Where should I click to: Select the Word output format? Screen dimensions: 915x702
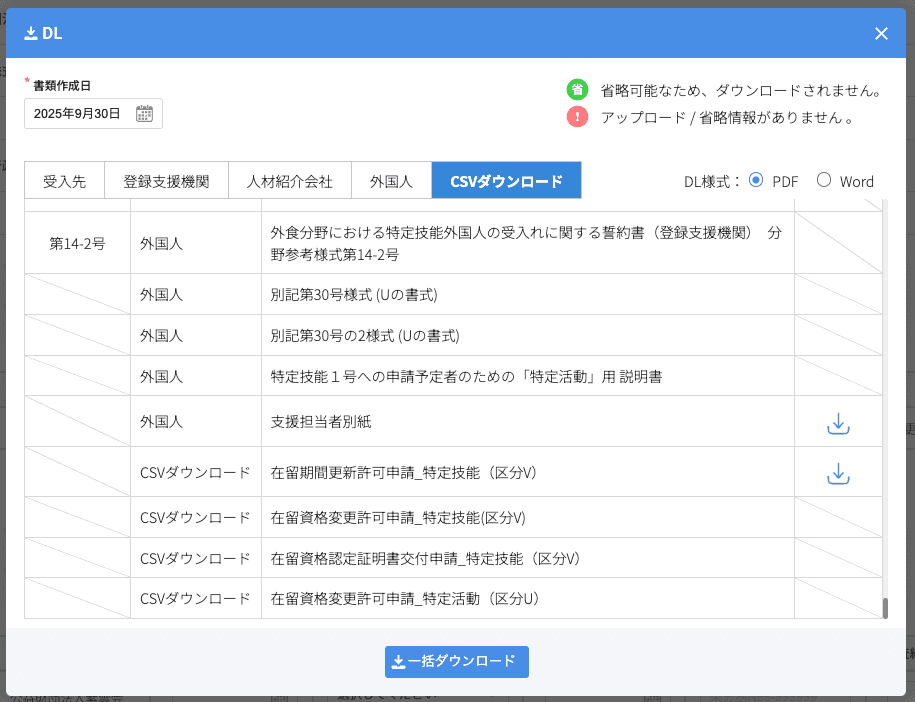pos(823,182)
